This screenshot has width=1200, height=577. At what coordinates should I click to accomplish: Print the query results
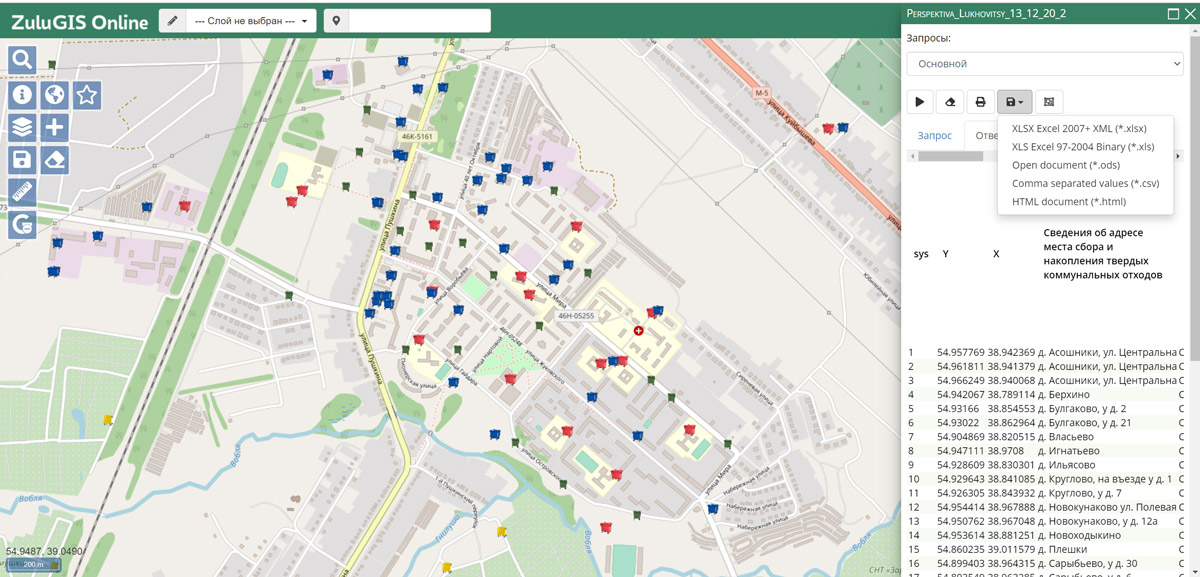(981, 102)
